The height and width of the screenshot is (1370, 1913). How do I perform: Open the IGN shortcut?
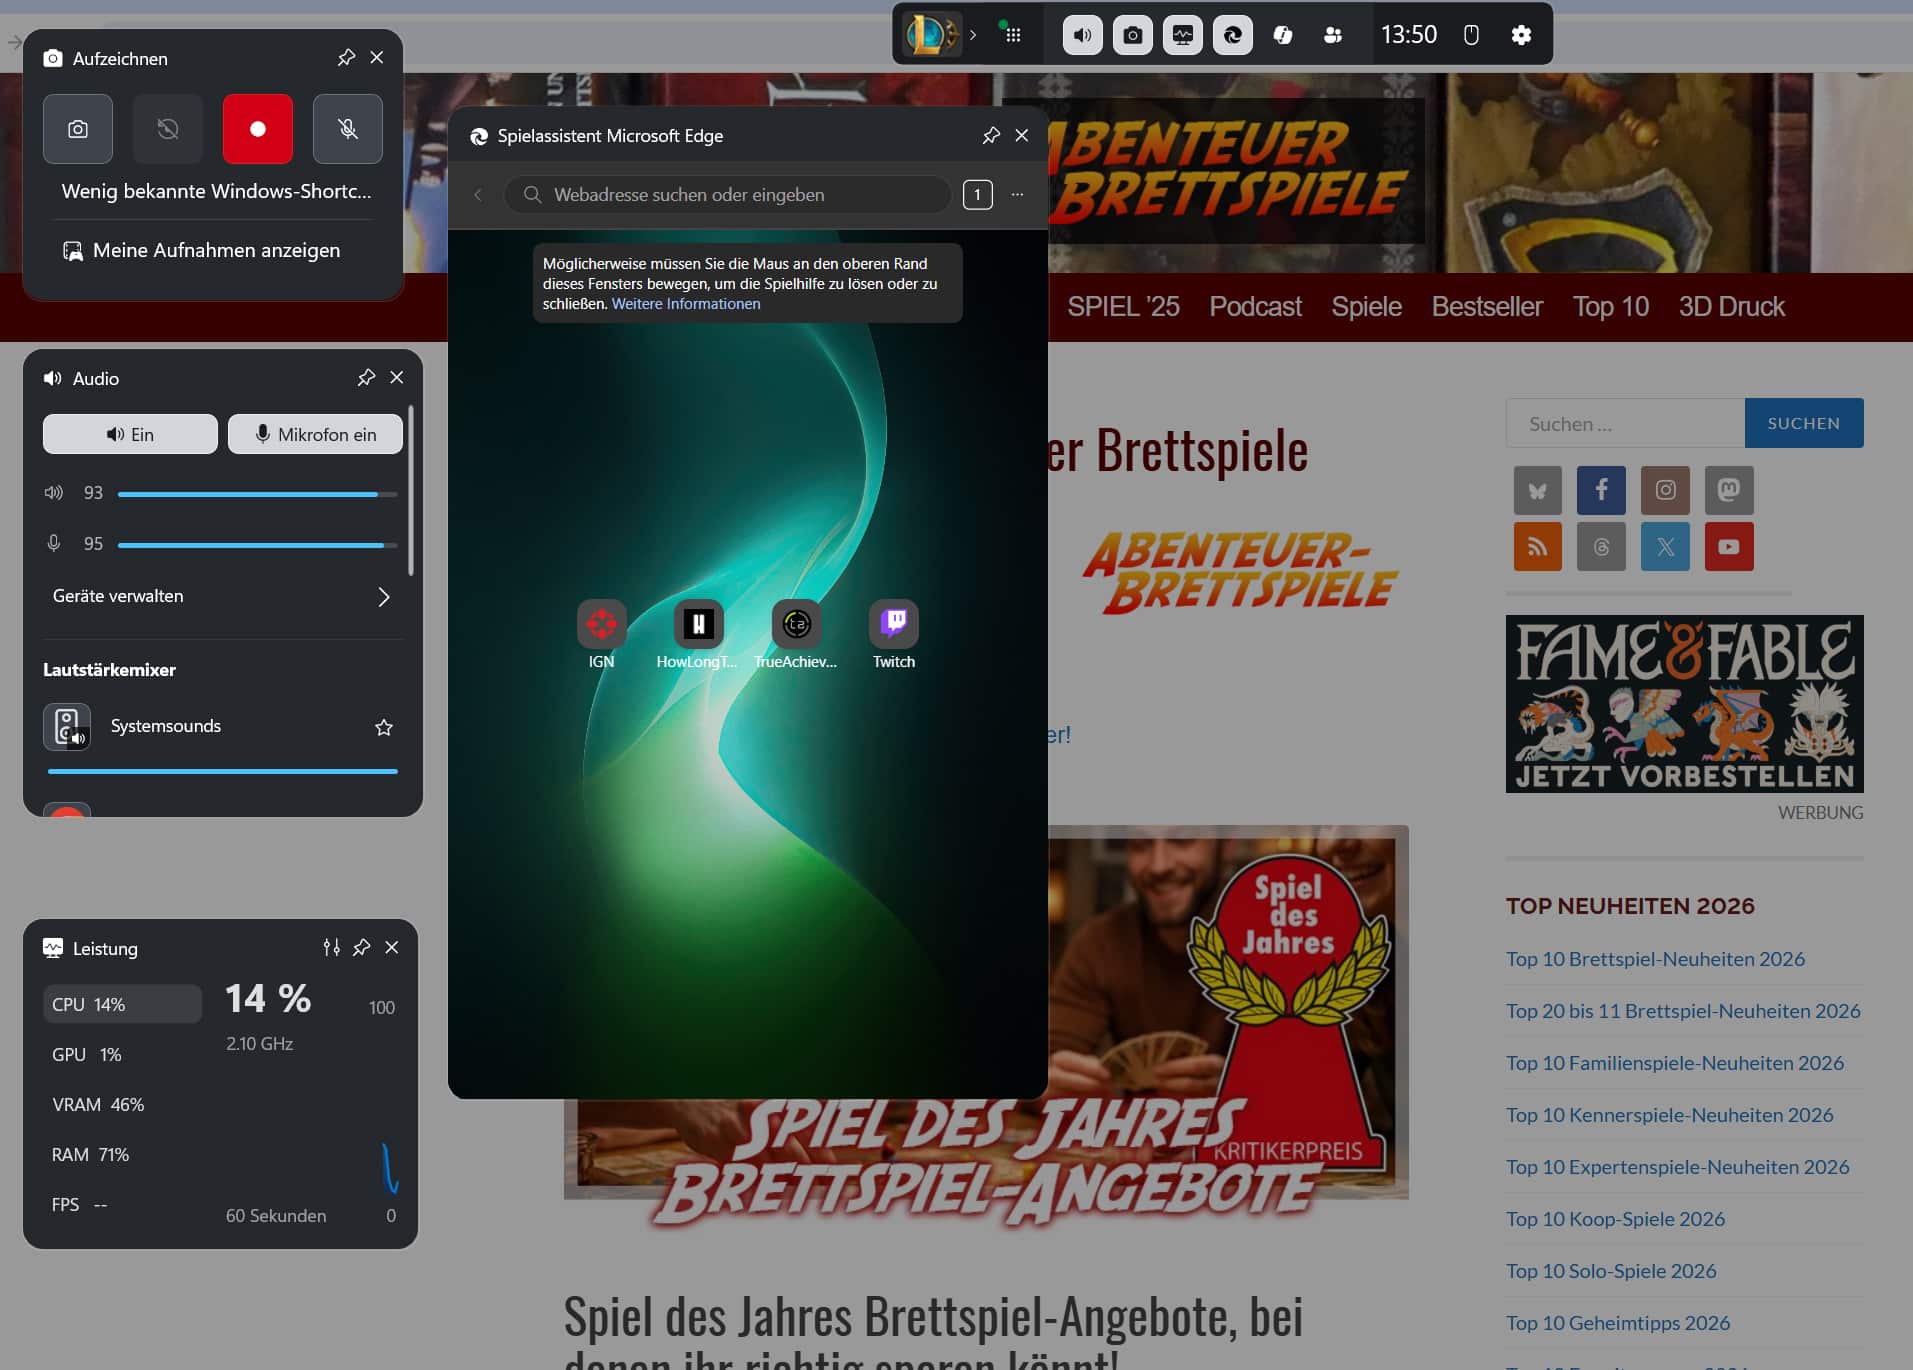coord(601,626)
